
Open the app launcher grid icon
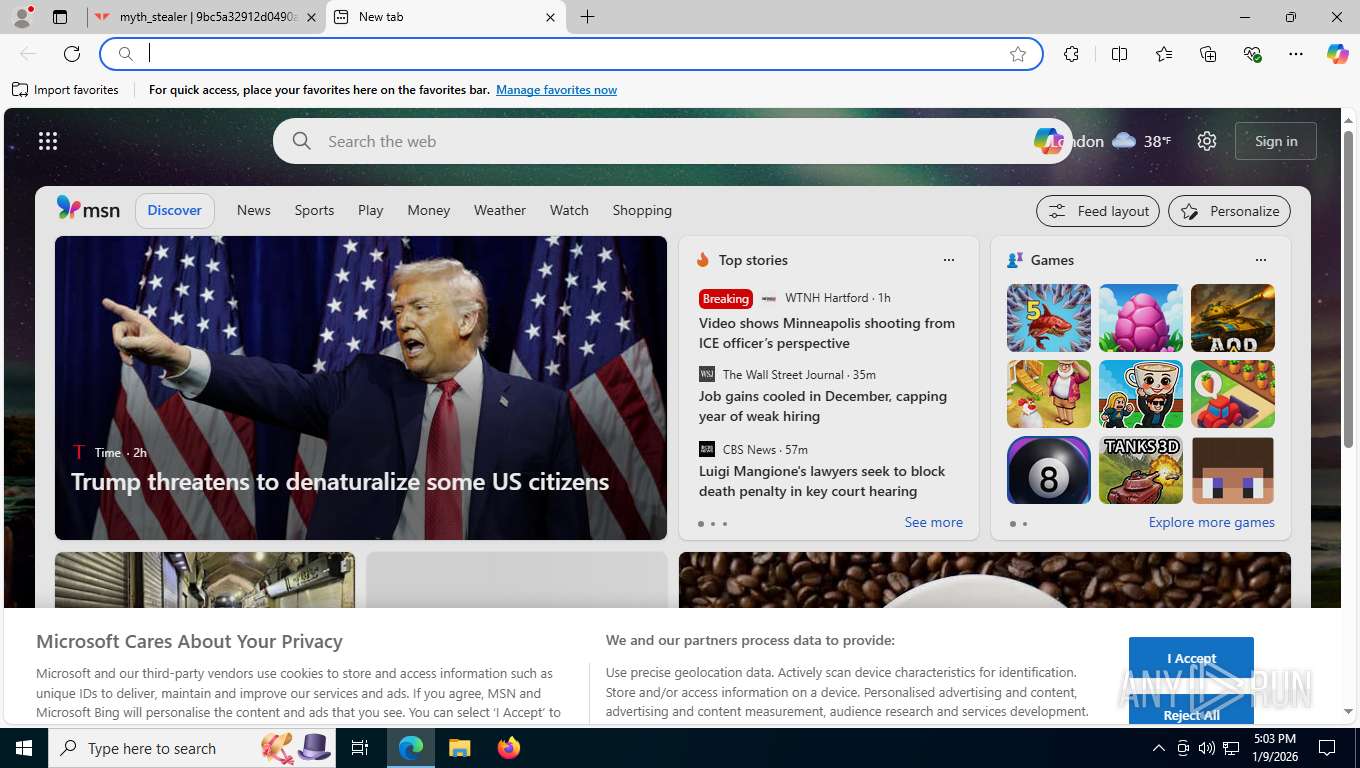coord(48,141)
